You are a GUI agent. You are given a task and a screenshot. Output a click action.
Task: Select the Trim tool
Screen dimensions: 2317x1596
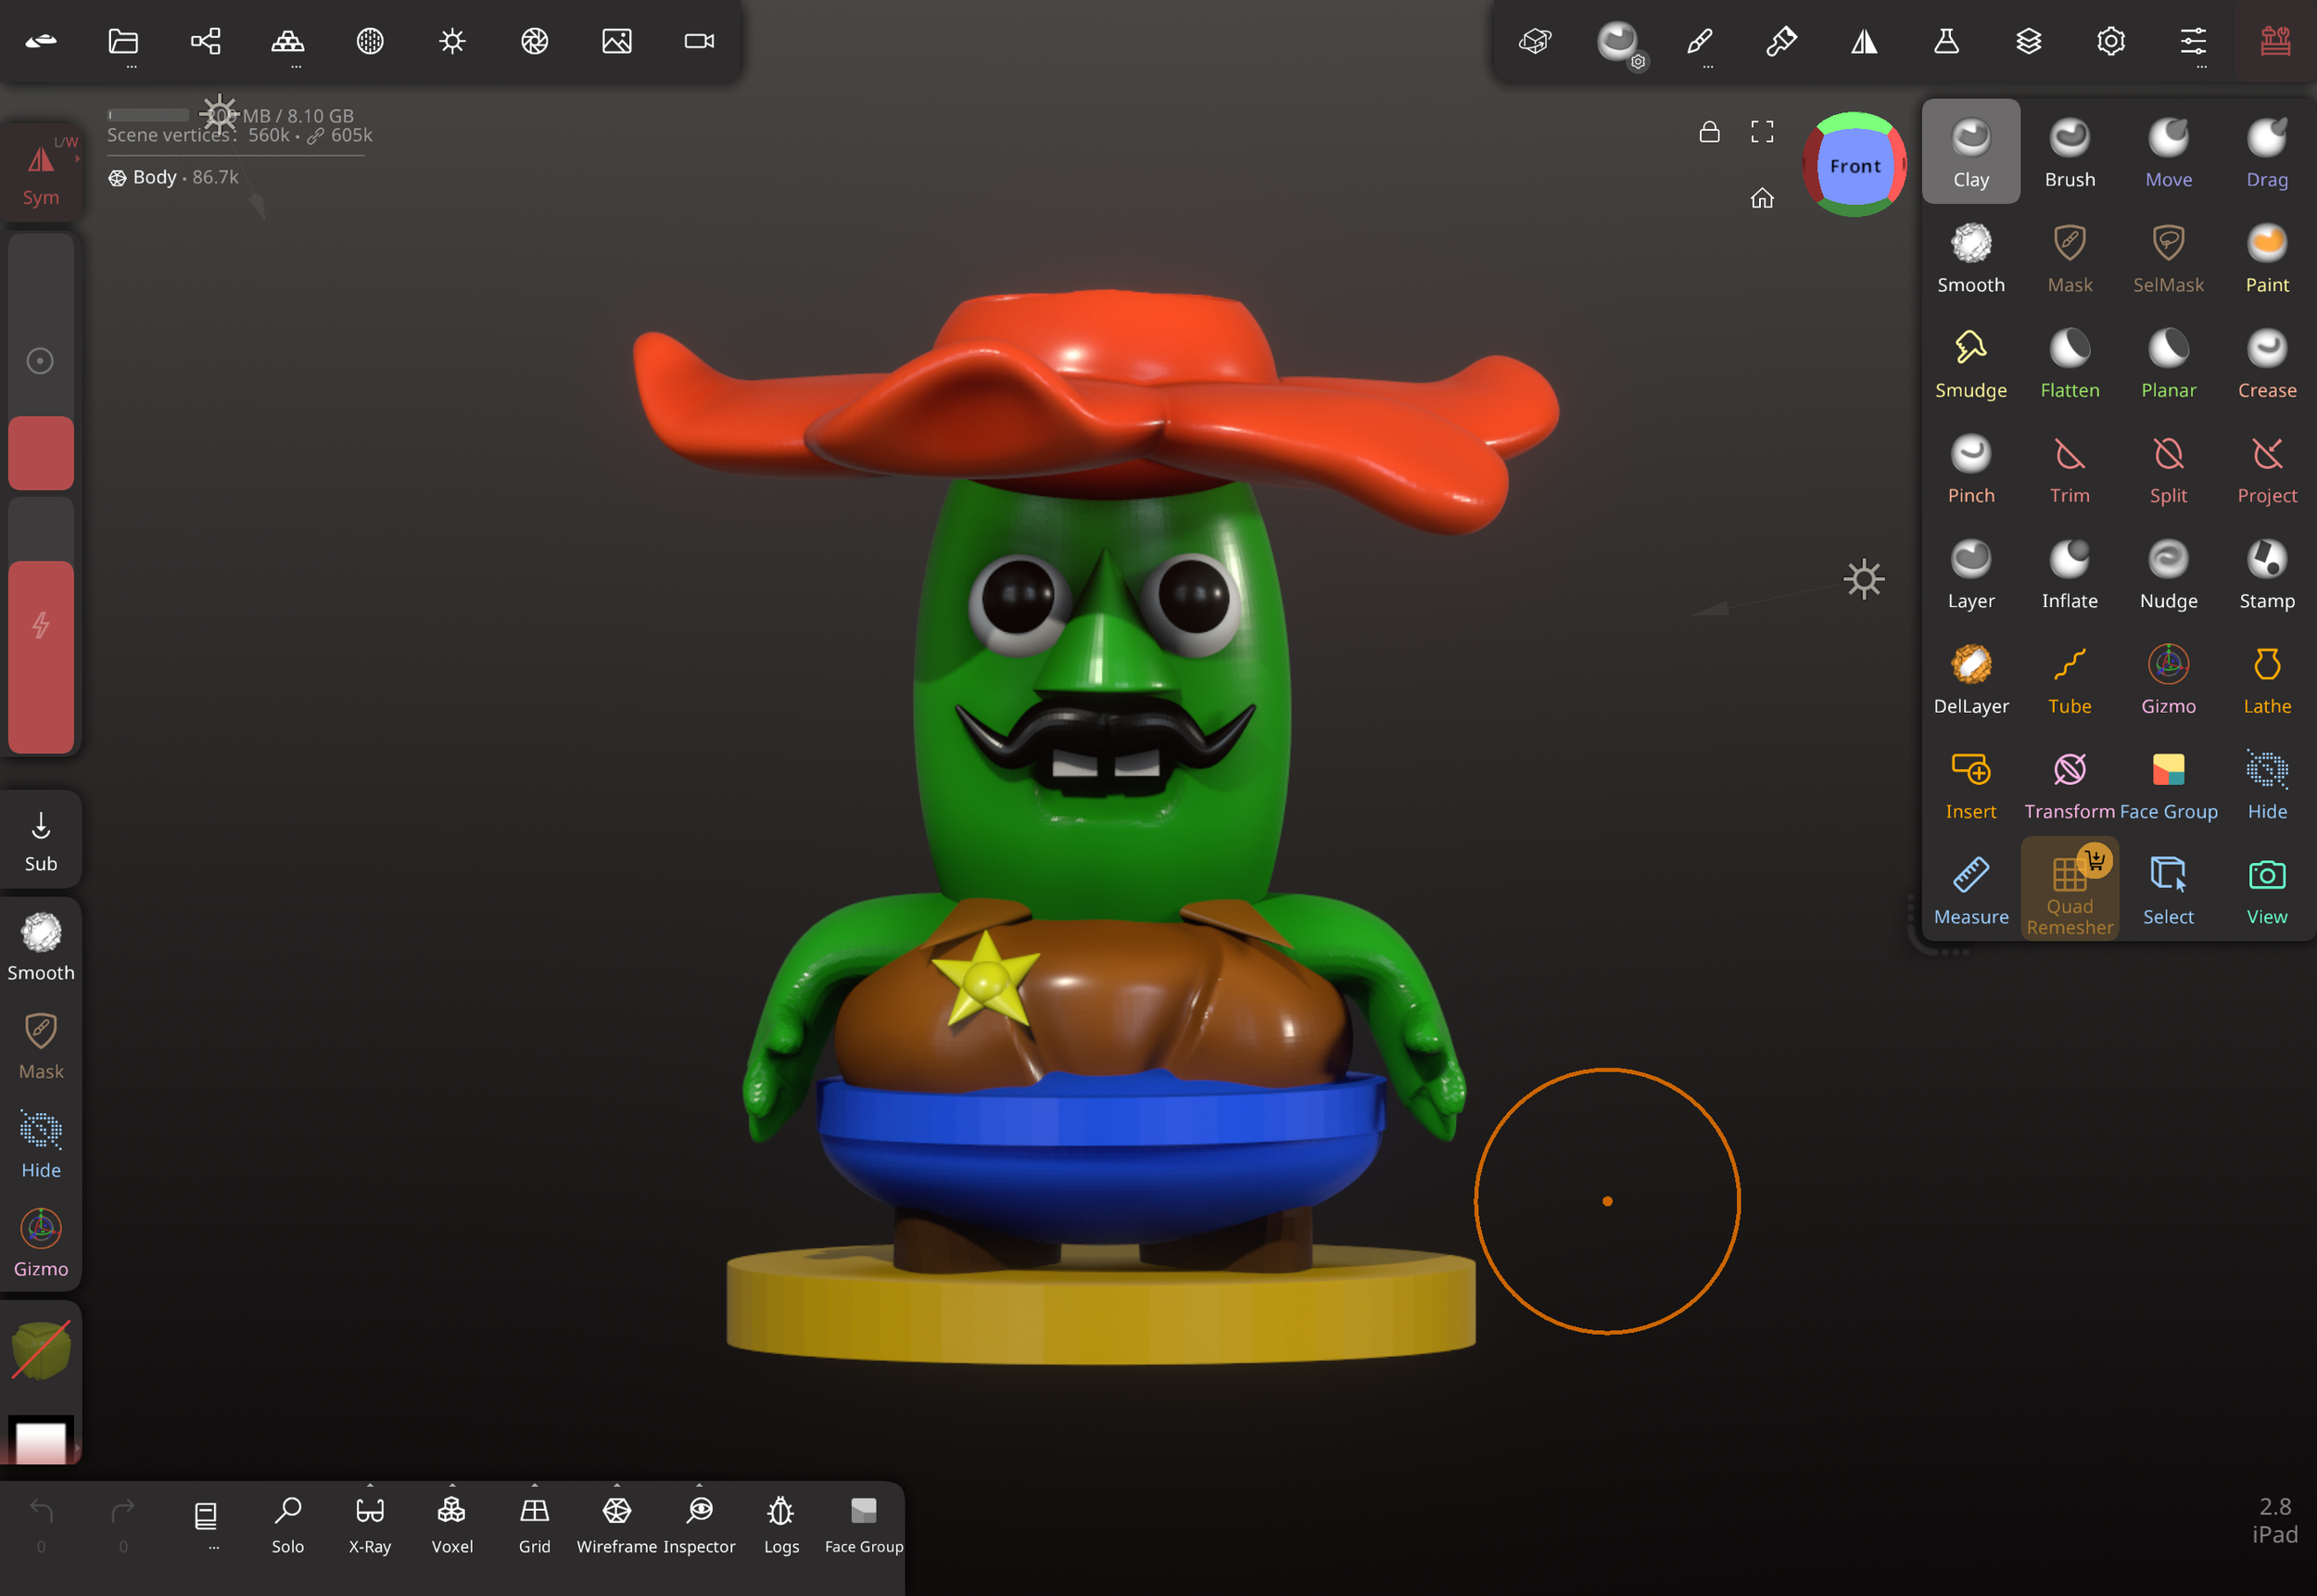click(2069, 468)
